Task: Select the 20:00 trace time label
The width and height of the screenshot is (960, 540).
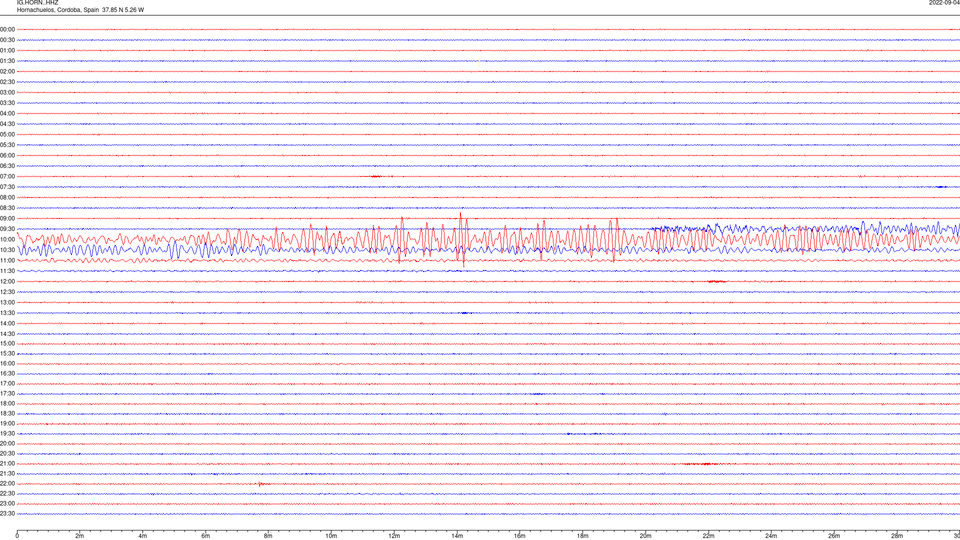Action: click(x=7, y=444)
